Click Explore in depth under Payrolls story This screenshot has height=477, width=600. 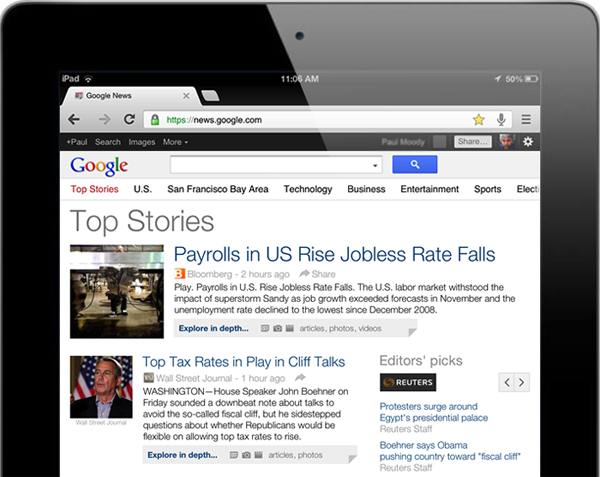pyautogui.click(x=214, y=328)
